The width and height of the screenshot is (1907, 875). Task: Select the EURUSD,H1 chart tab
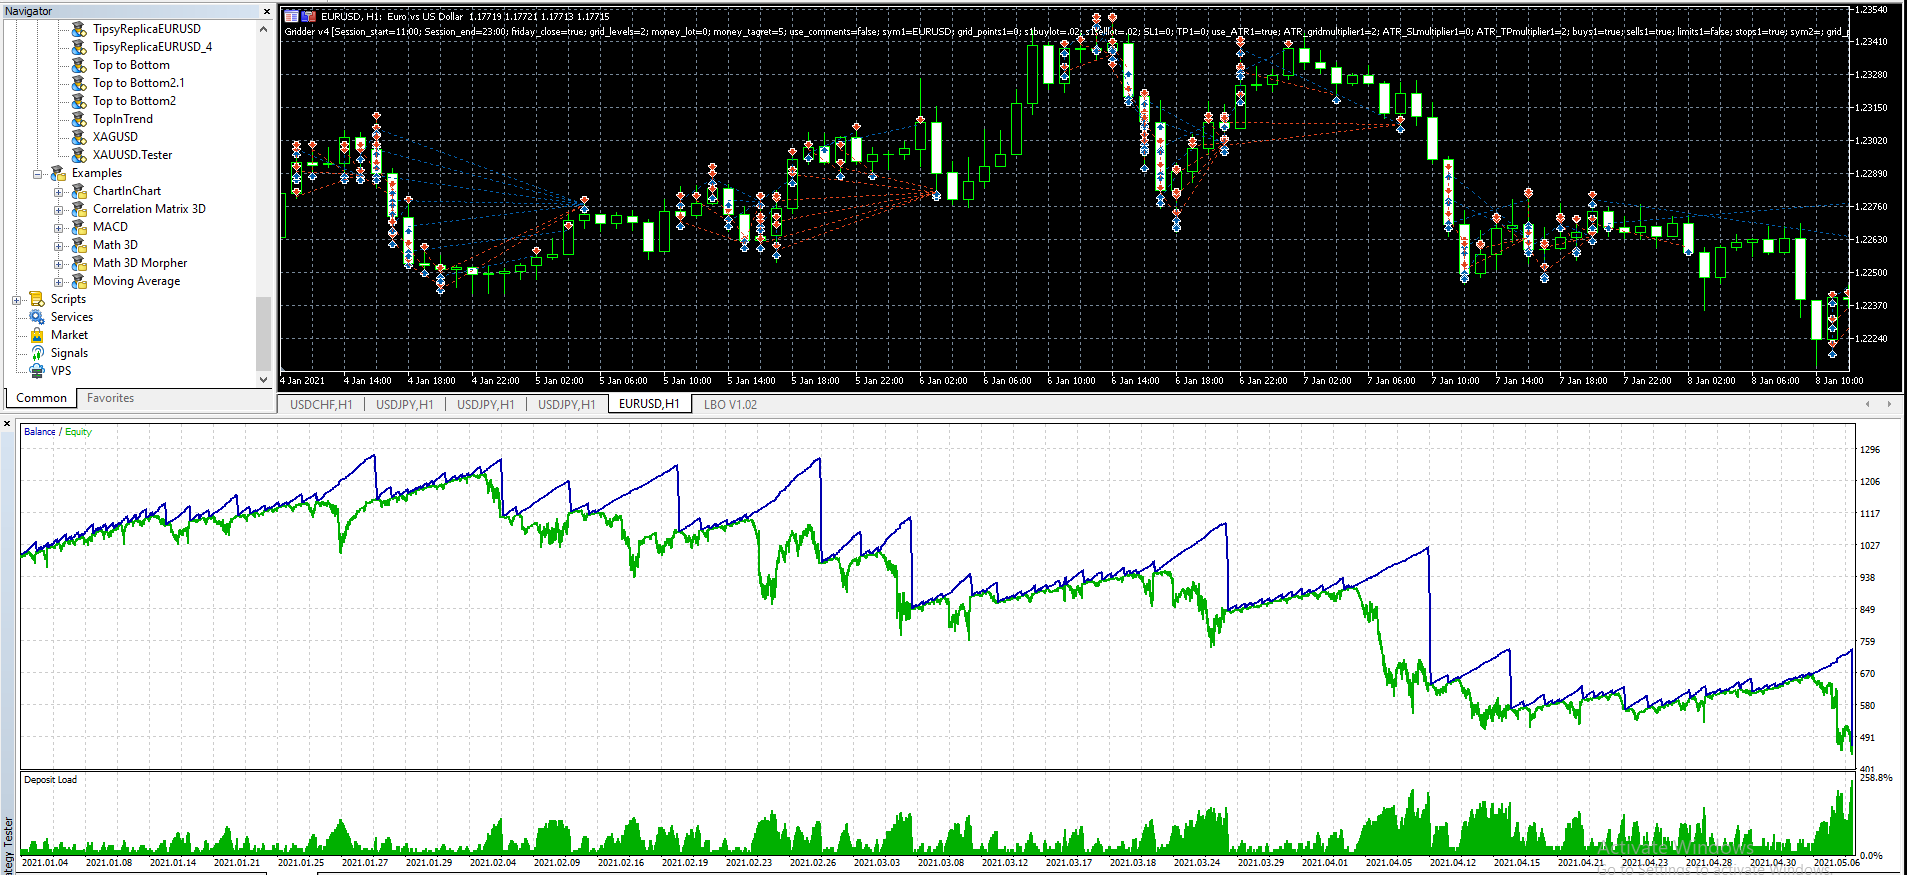pyautogui.click(x=649, y=404)
